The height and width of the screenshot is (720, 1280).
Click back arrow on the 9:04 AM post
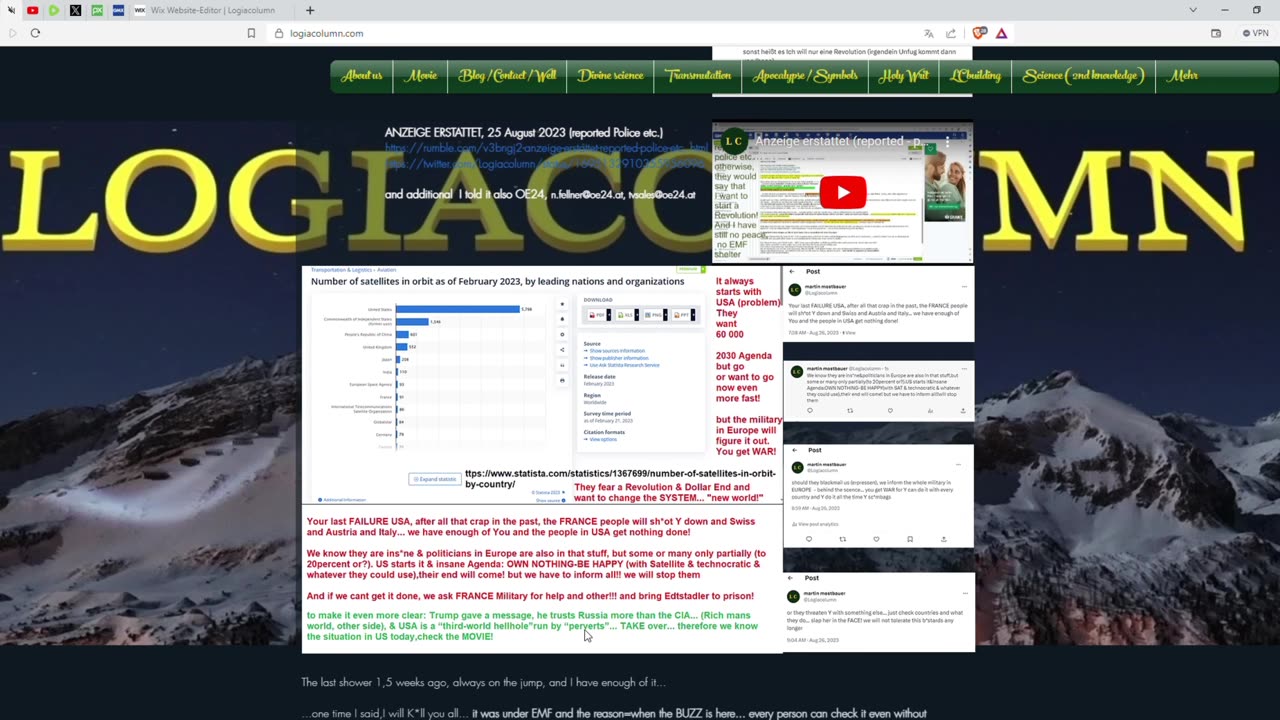(x=792, y=578)
